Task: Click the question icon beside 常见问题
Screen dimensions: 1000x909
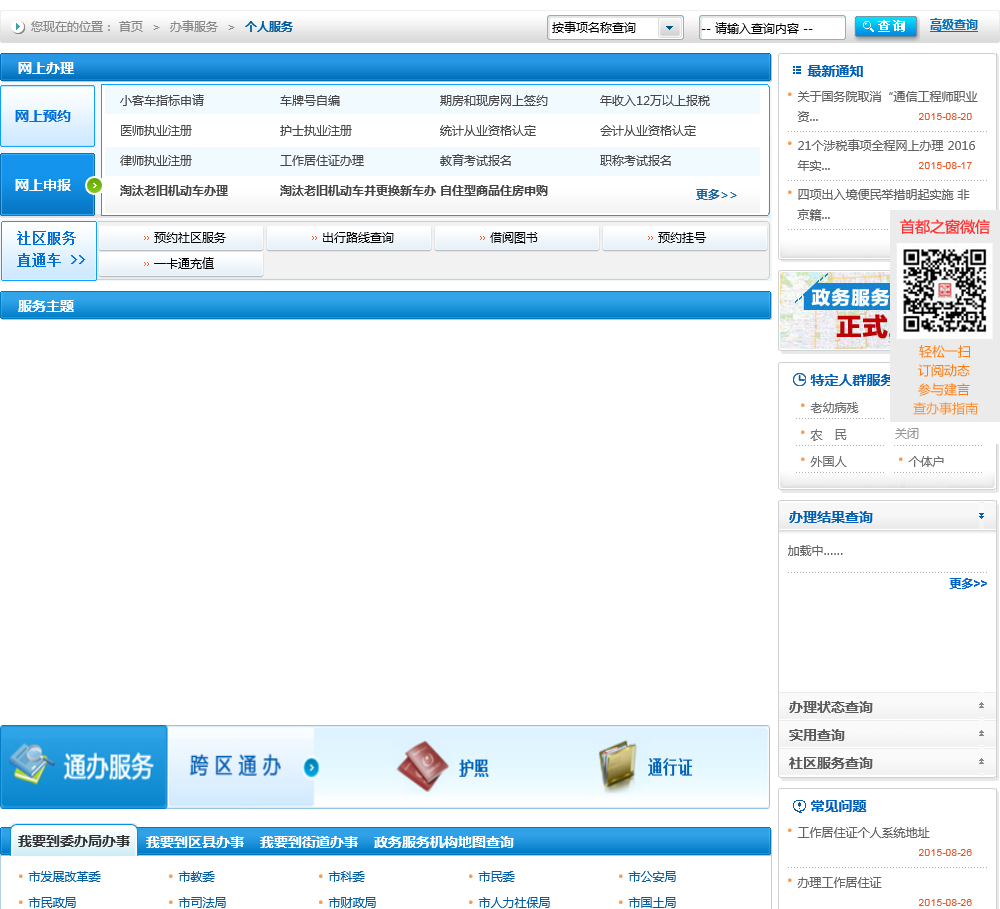Action: (799, 806)
